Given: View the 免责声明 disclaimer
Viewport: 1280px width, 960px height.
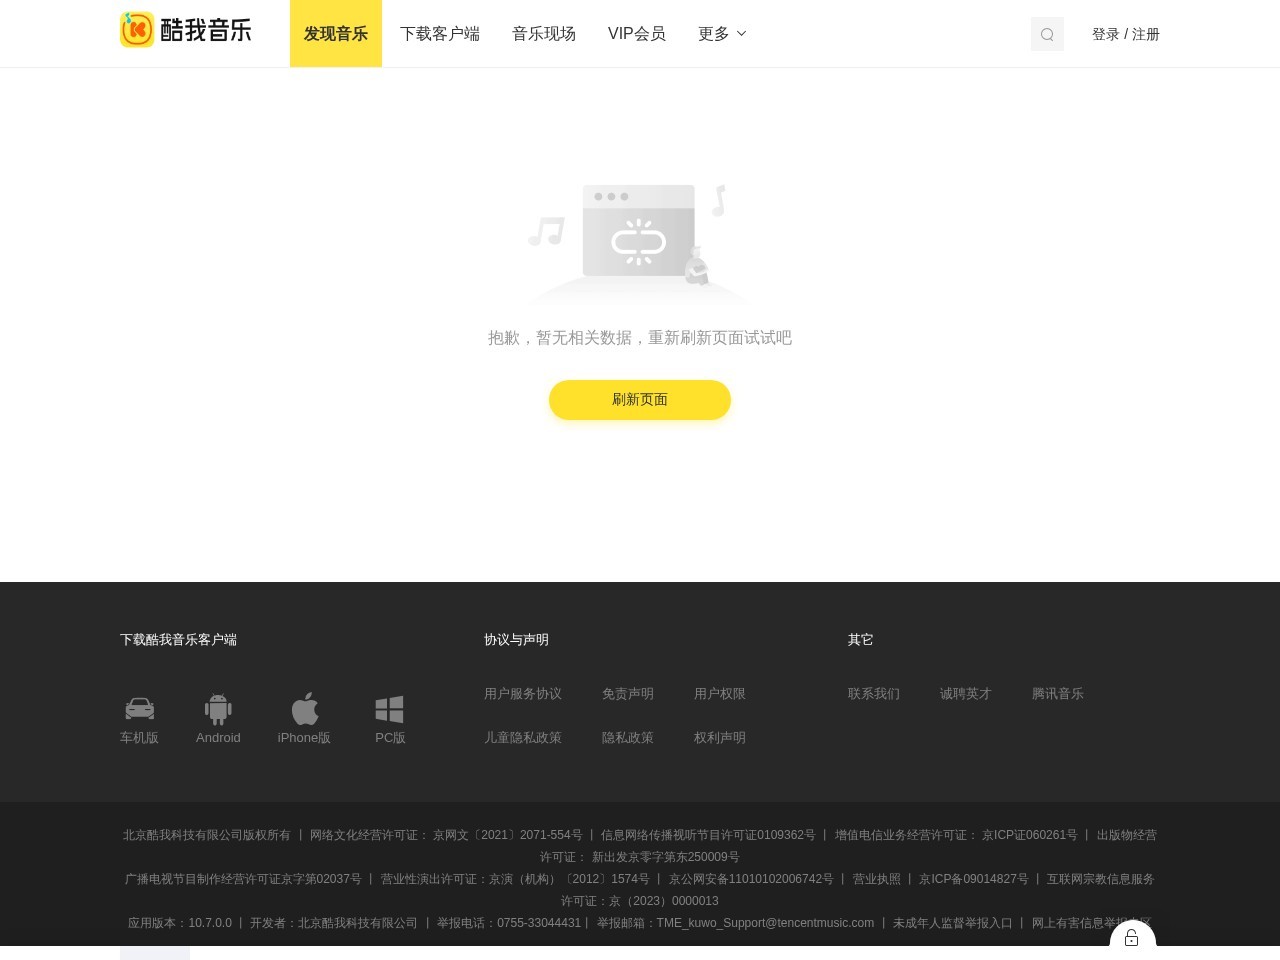Looking at the screenshot, I should 627,693.
